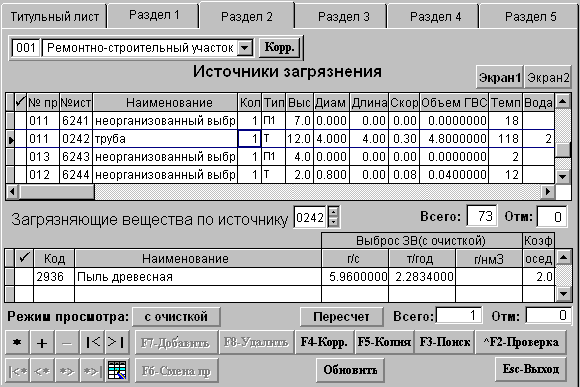The height and width of the screenshot is (387, 580).
Task: Click the Корр. button next to the dropdown
Action: [280, 48]
